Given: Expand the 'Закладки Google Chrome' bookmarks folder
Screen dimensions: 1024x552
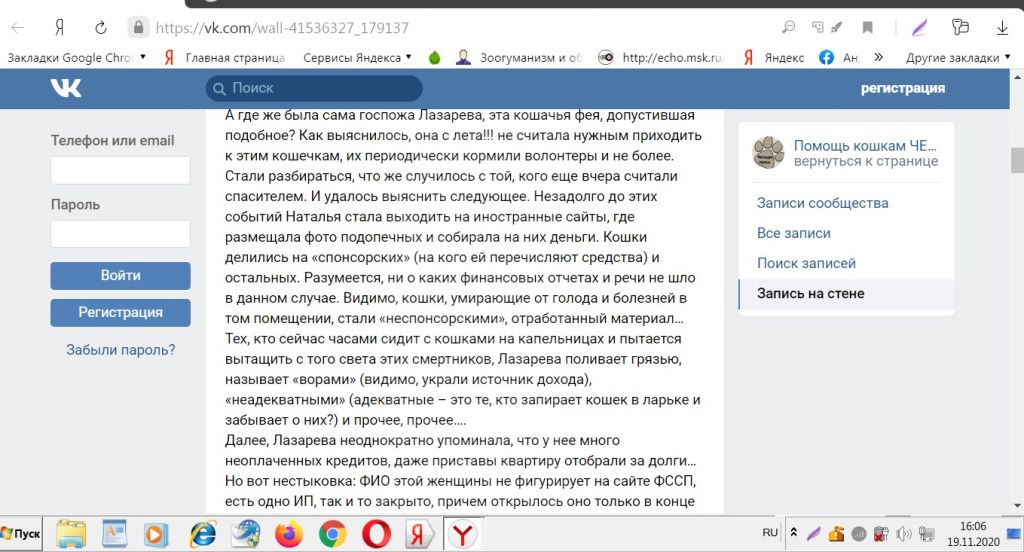Looking at the screenshot, I should coord(76,58).
